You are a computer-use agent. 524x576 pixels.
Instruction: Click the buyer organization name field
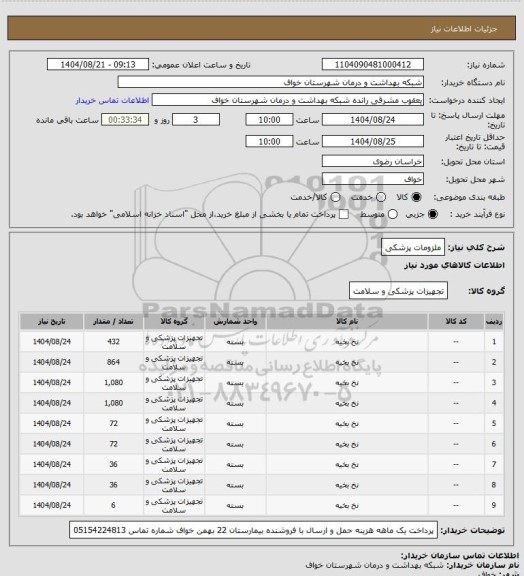(270, 82)
